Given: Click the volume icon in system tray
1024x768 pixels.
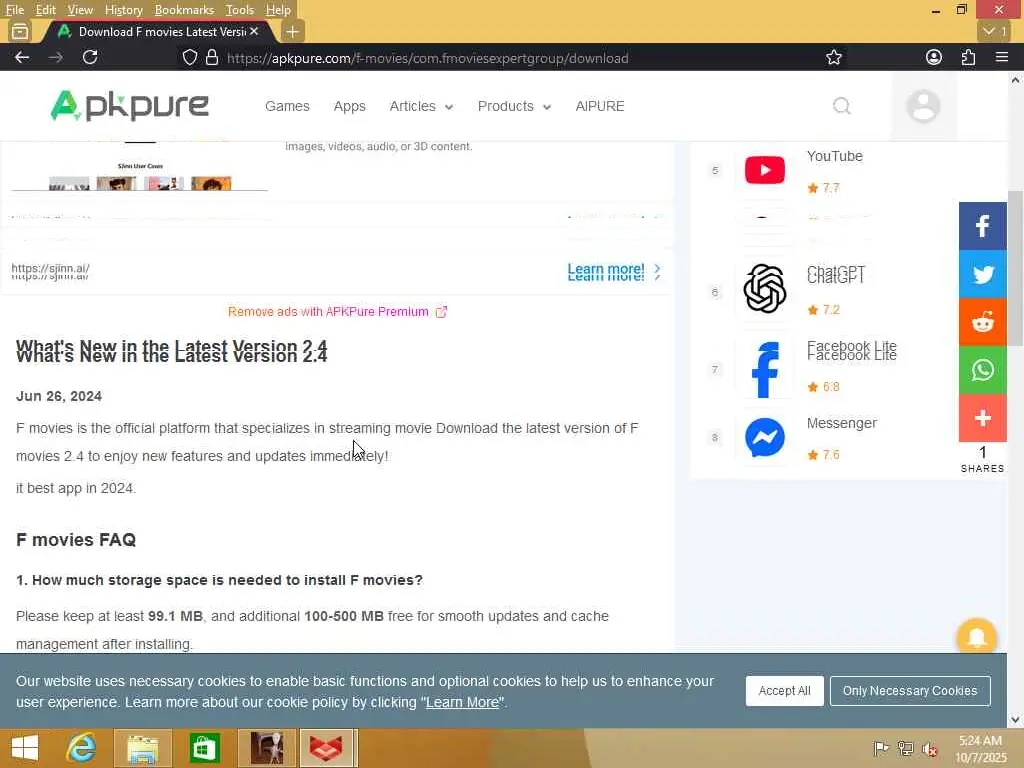Looking at the screenshot, I should (x=929, y=749).
